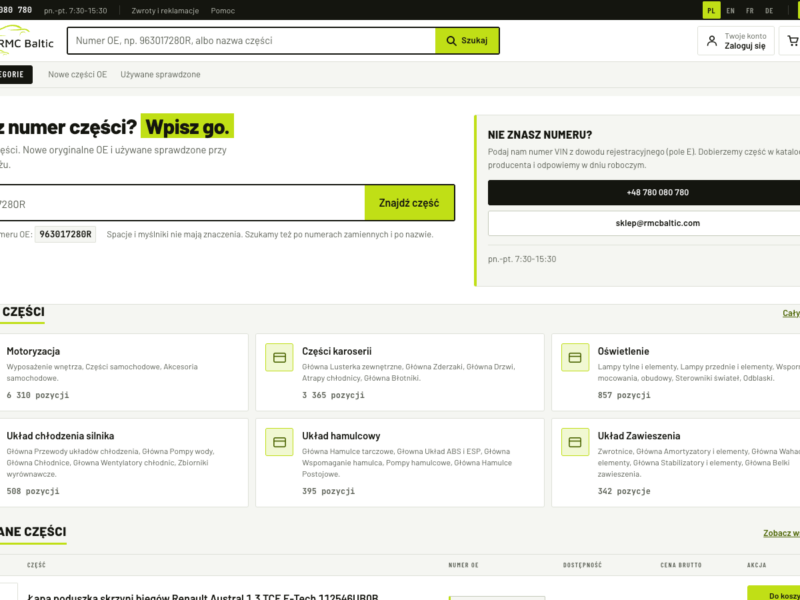
Task: Click the '342 pozycje' count
Action: pyautogui.click(x=624, y=491)
